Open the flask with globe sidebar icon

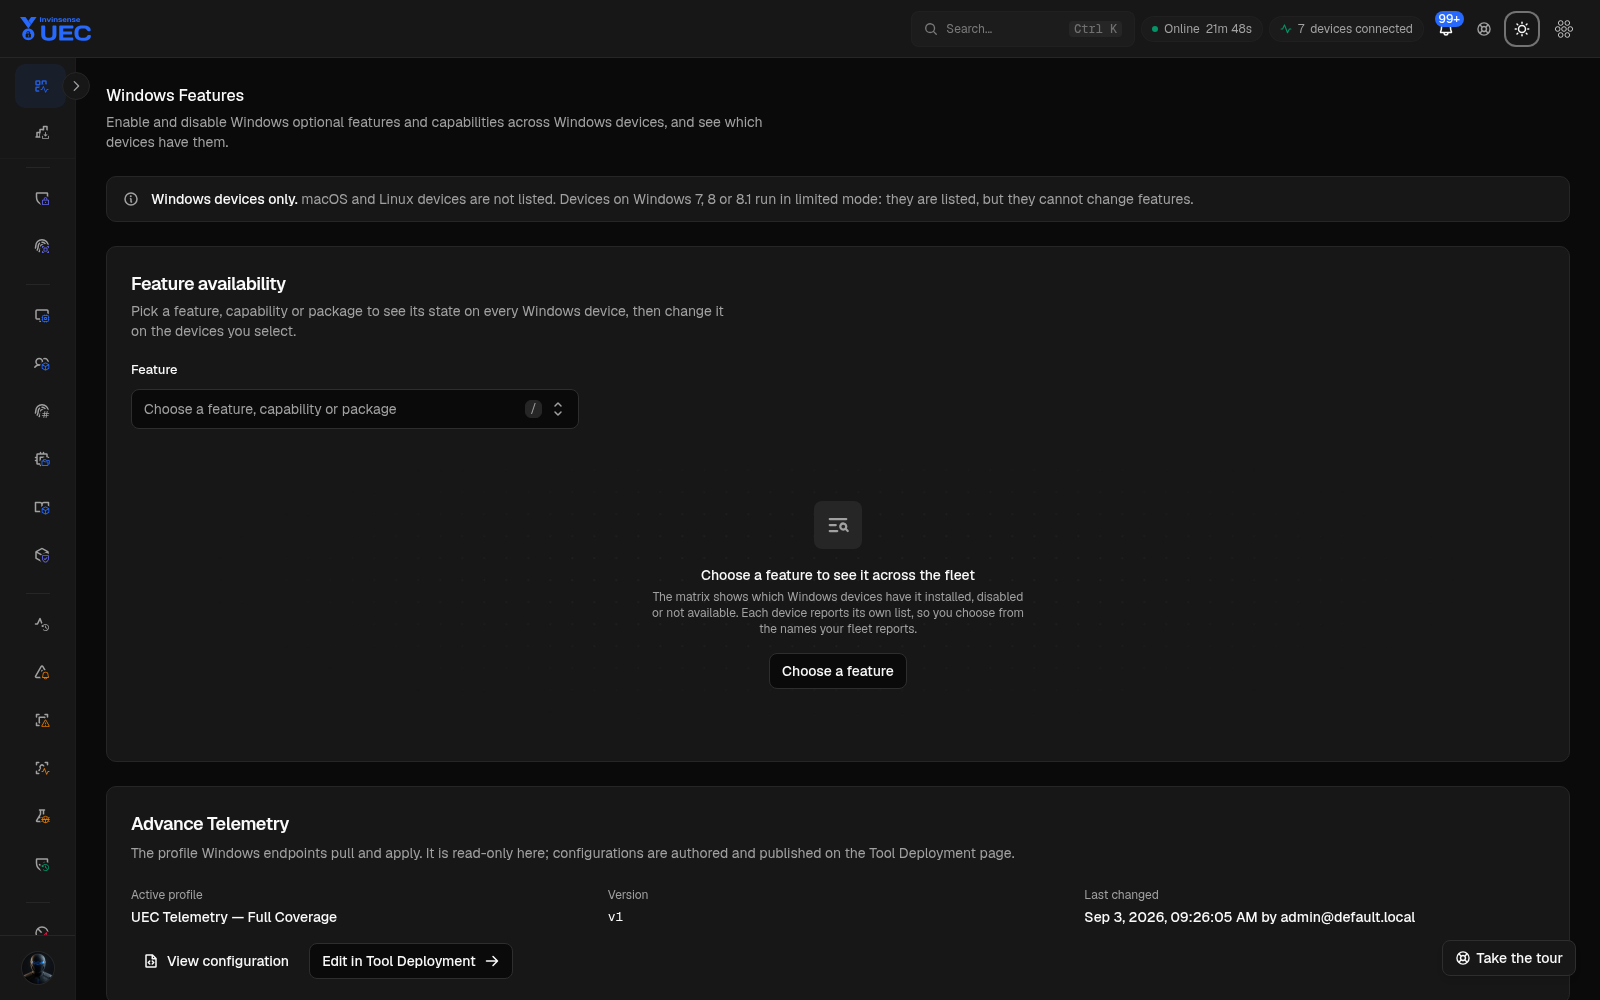41,816
